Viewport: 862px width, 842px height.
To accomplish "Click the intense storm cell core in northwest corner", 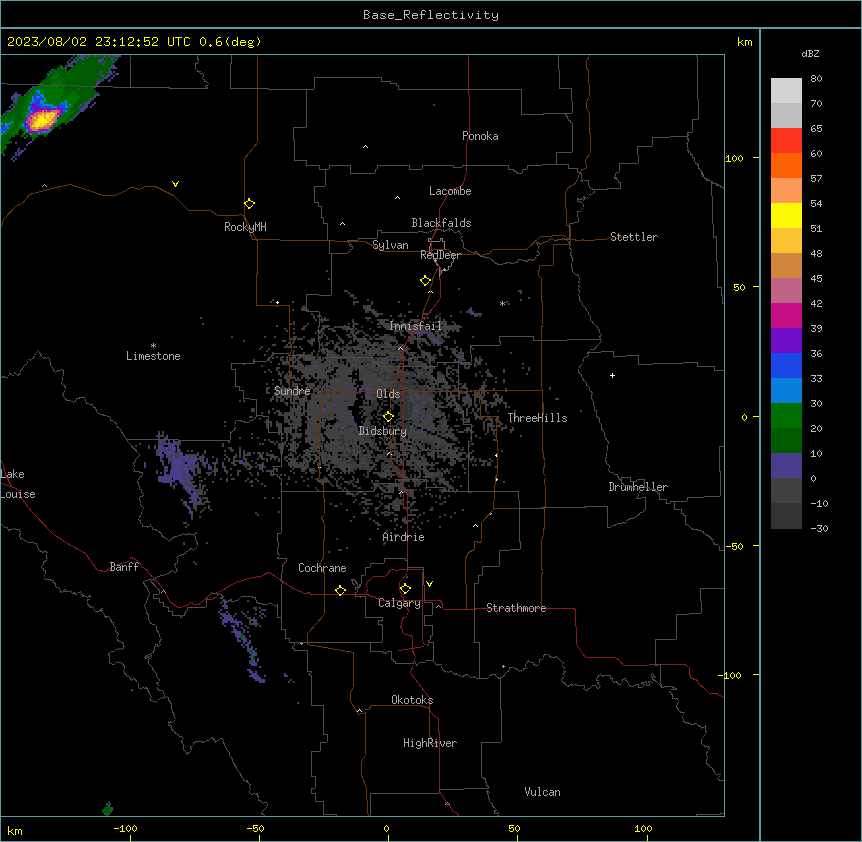I will [x=43, y=119].
